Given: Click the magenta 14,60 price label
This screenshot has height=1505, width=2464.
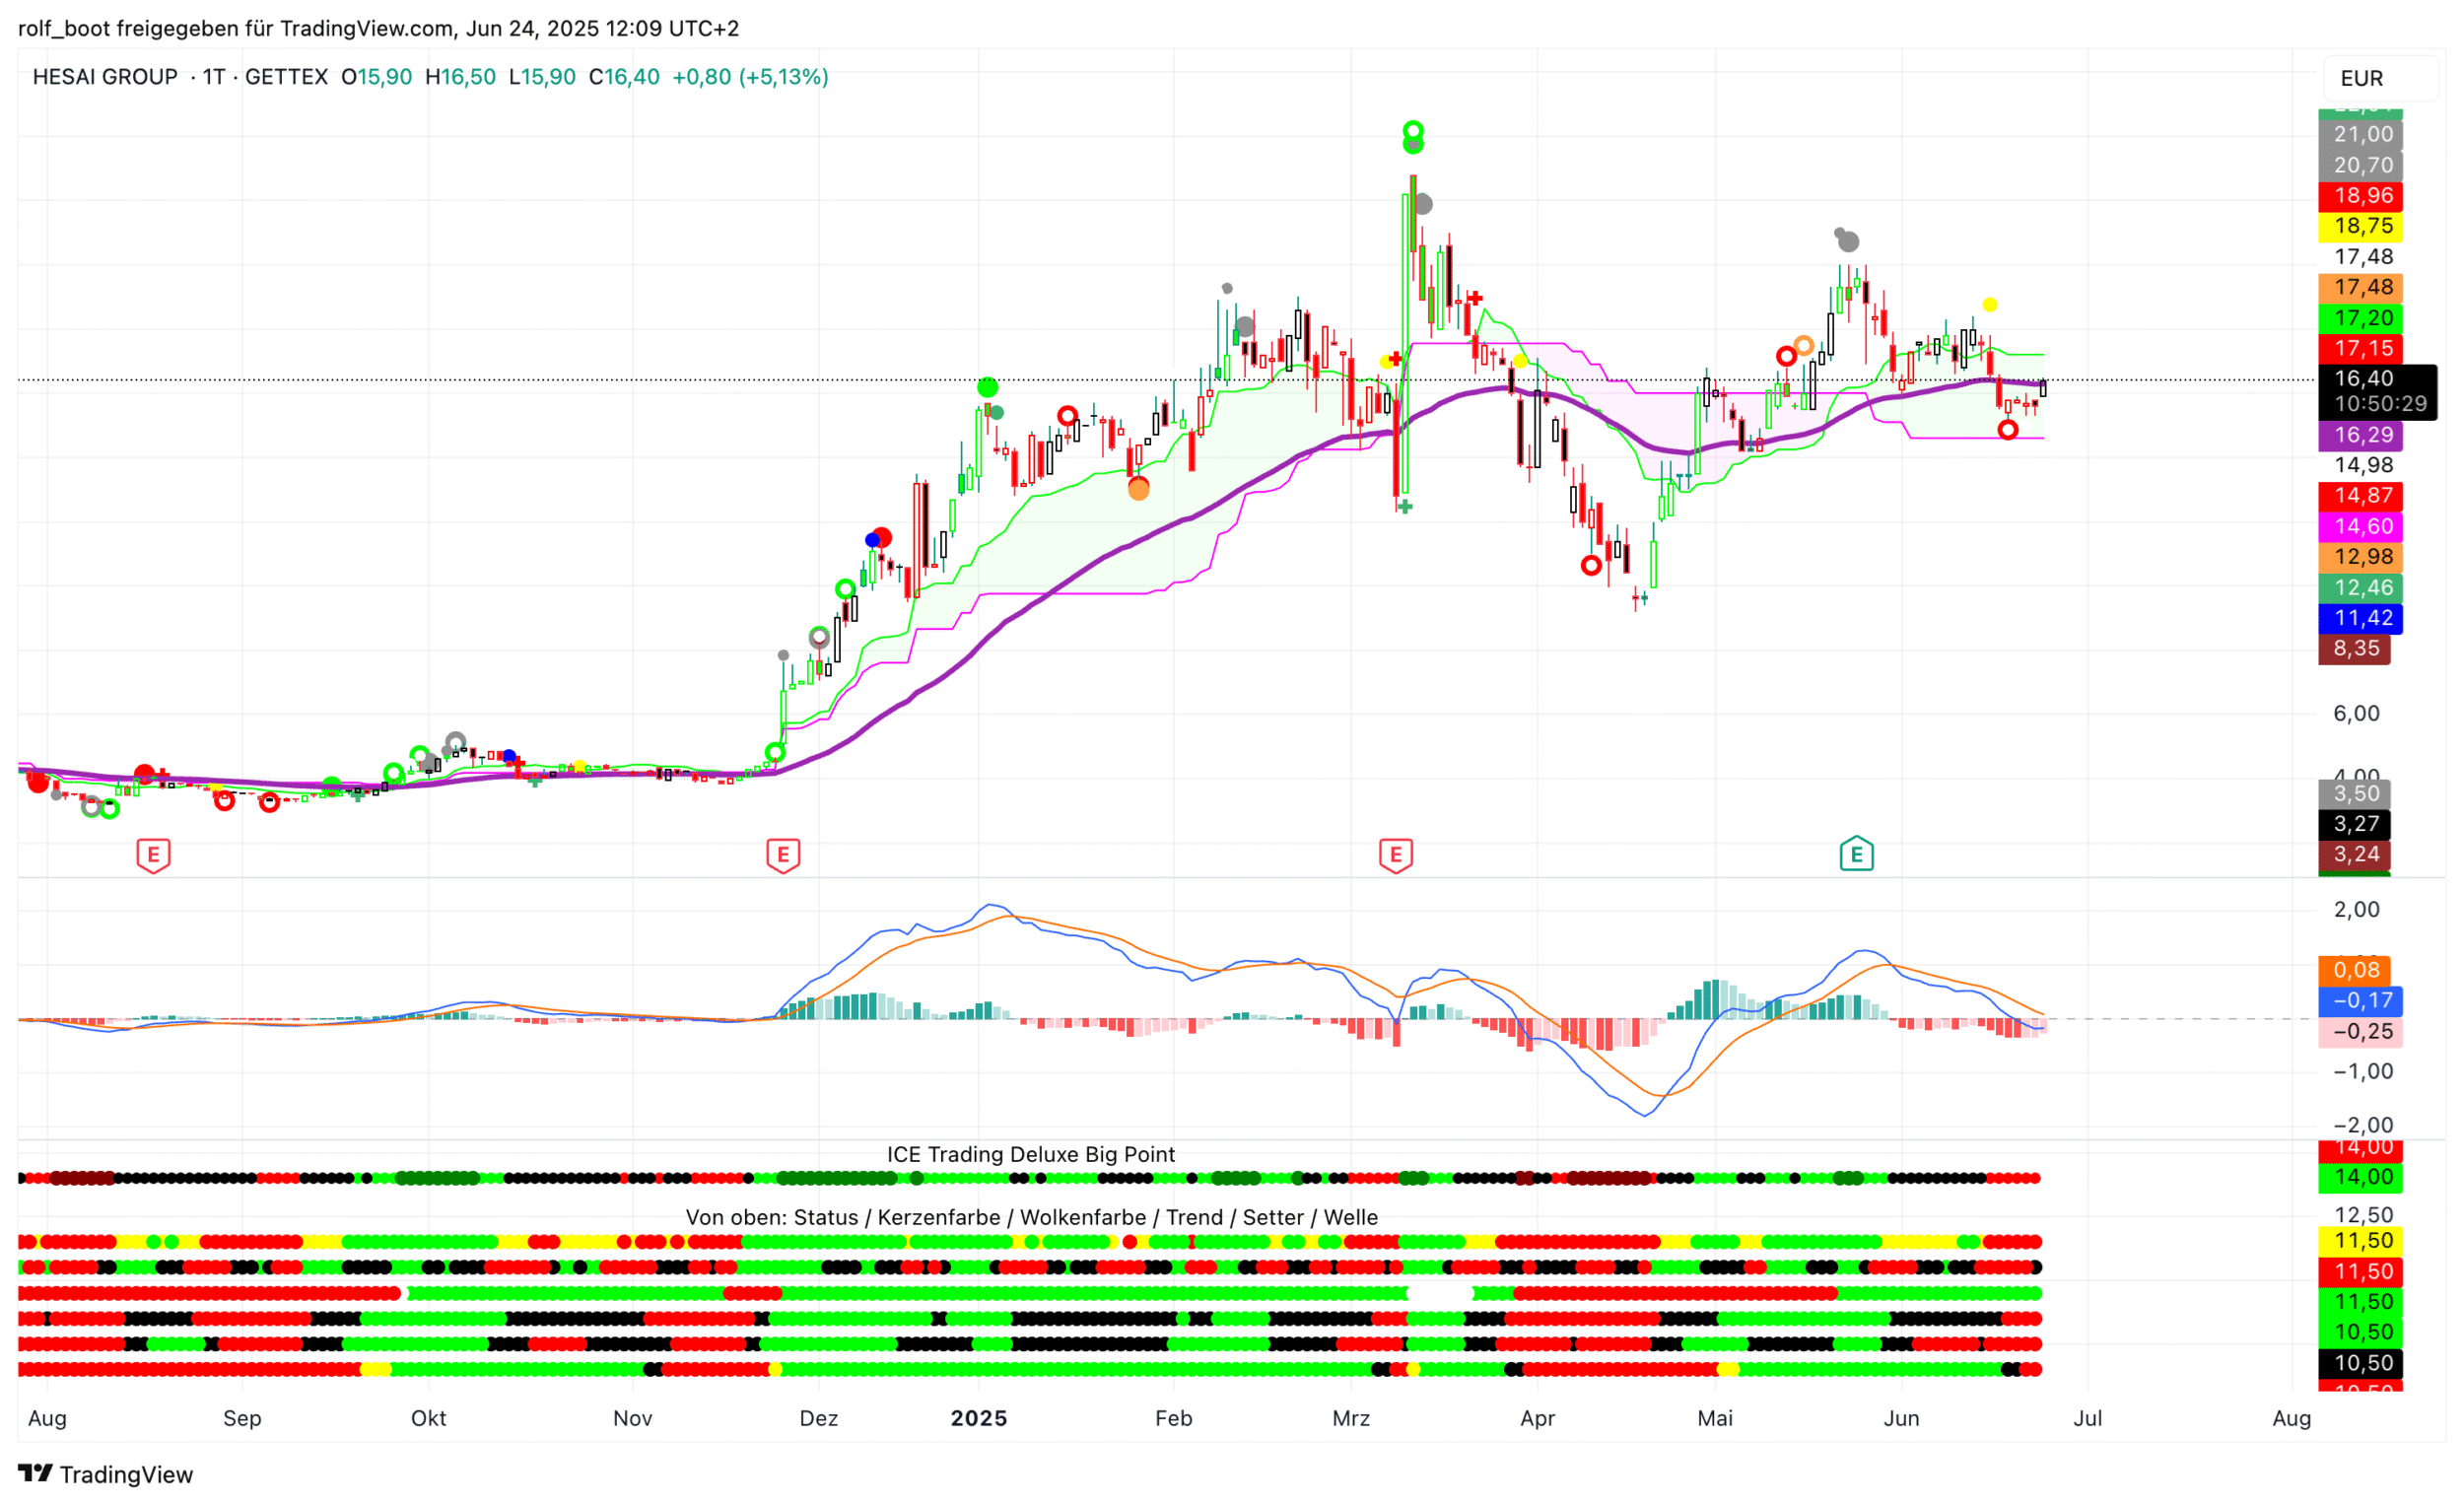Looking at the screenshot, I should point(2362,526).
